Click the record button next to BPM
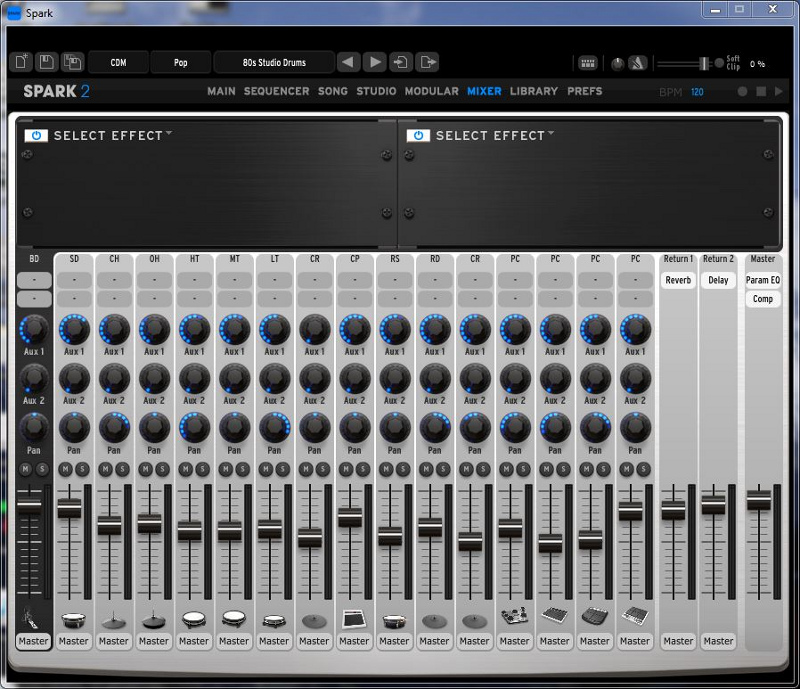This screenshot has width=800, height=689. [x=742, y=91]
